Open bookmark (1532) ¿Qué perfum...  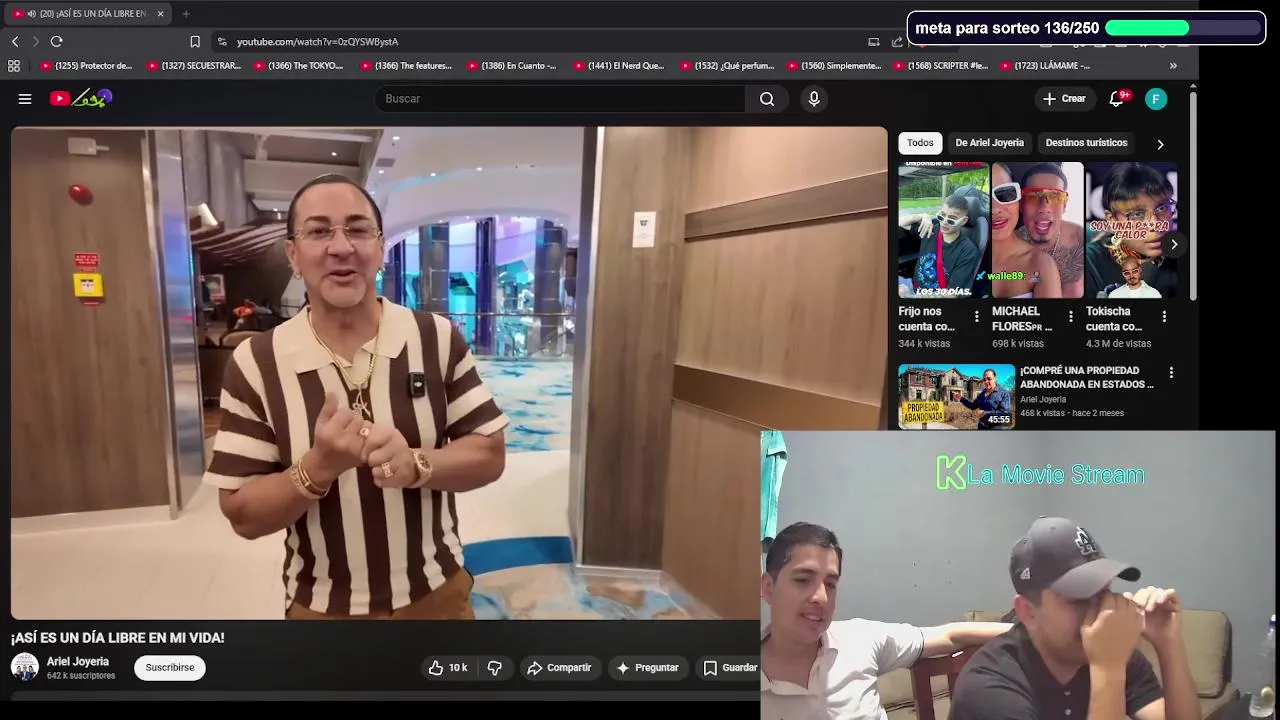pyautogui.click(x=726, y=66)
